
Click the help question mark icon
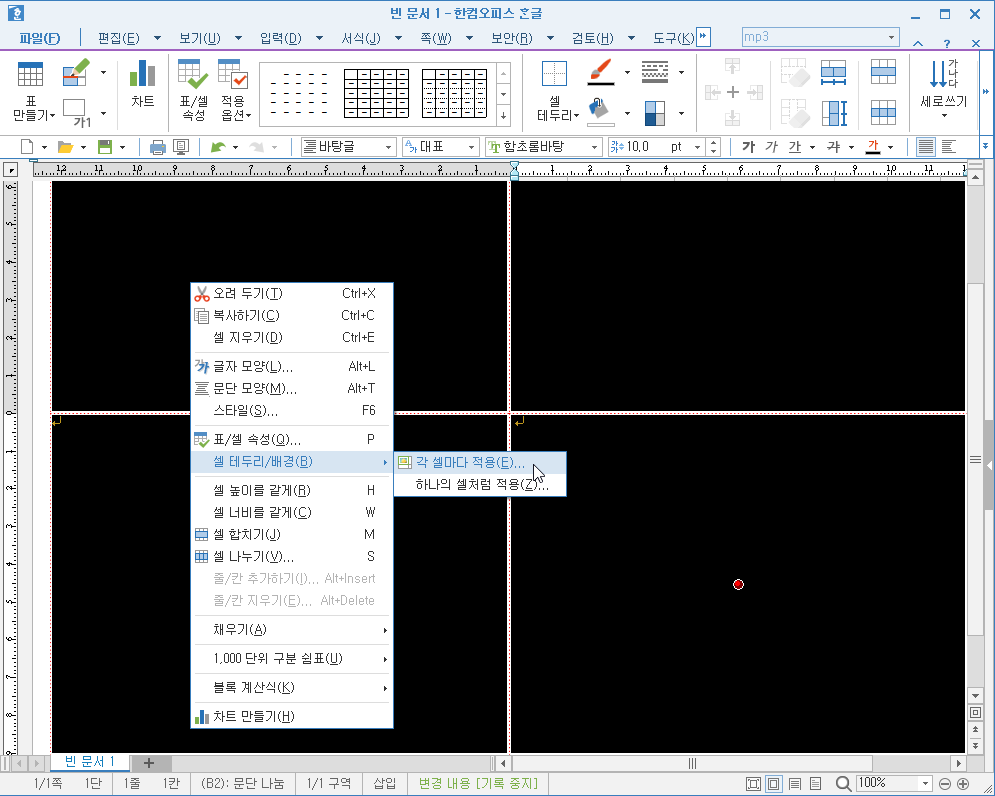pos(947,44)
